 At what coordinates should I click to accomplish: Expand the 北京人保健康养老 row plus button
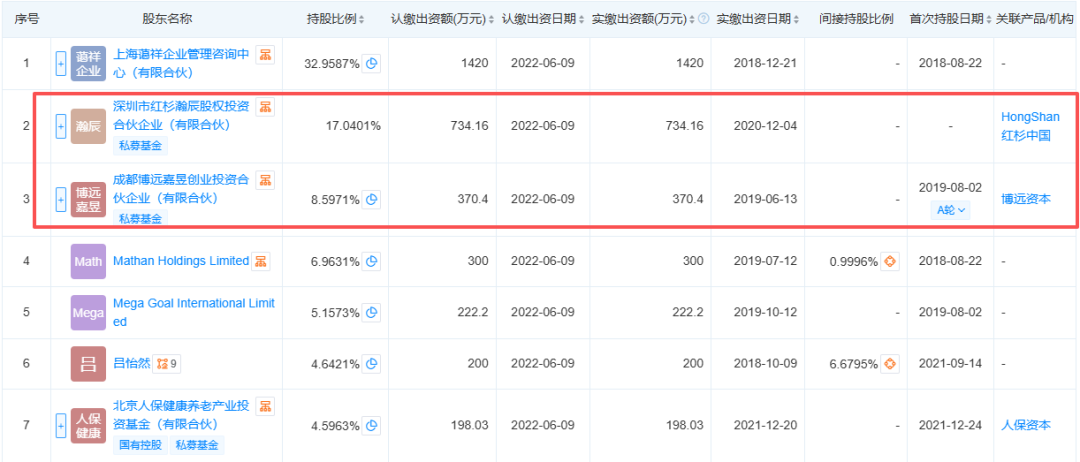tap(60, 425)
